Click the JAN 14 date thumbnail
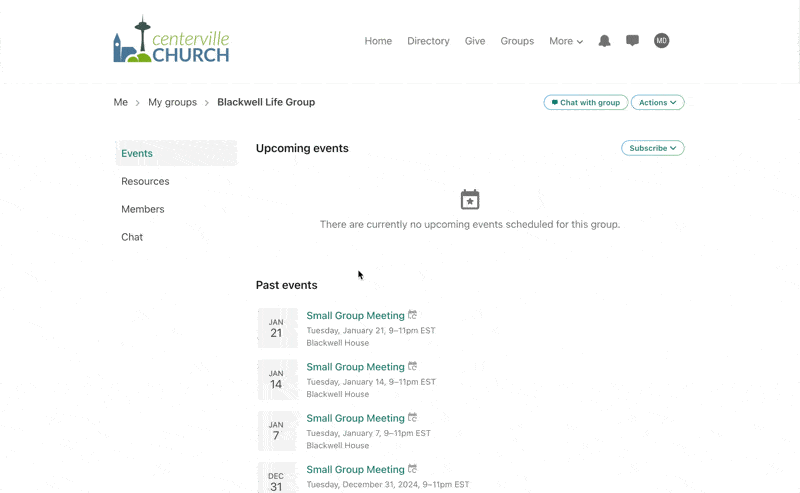 pos(276,379)
